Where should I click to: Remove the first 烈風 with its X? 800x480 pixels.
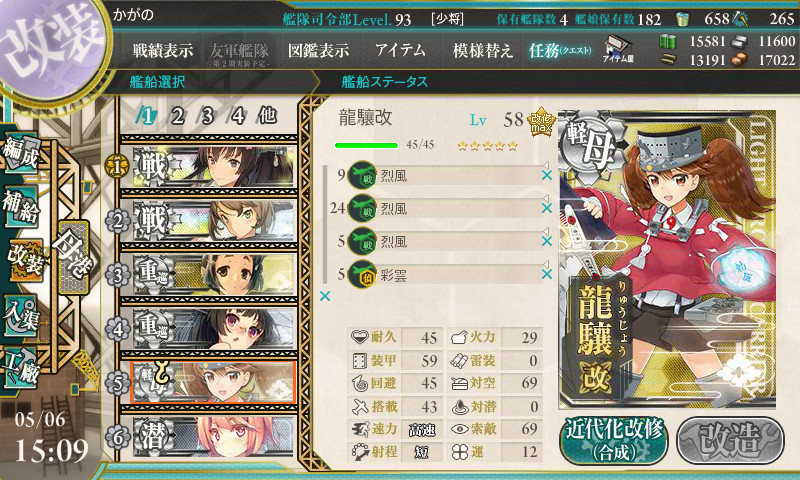point(546,175)
